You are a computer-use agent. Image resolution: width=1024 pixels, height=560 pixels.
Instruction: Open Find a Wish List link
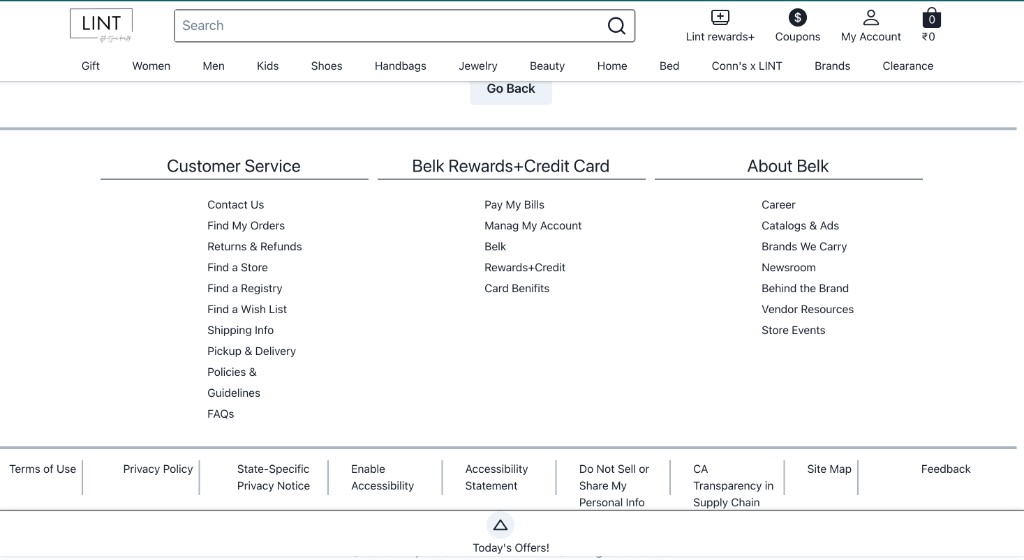pos(247,309)
